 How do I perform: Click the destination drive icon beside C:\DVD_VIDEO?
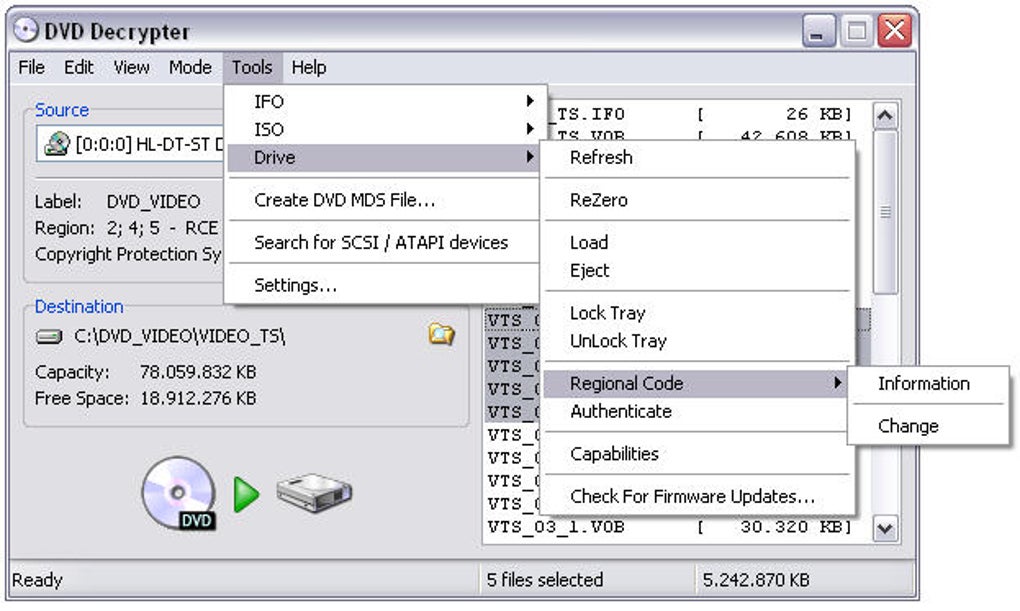click(x=49, y=336)
